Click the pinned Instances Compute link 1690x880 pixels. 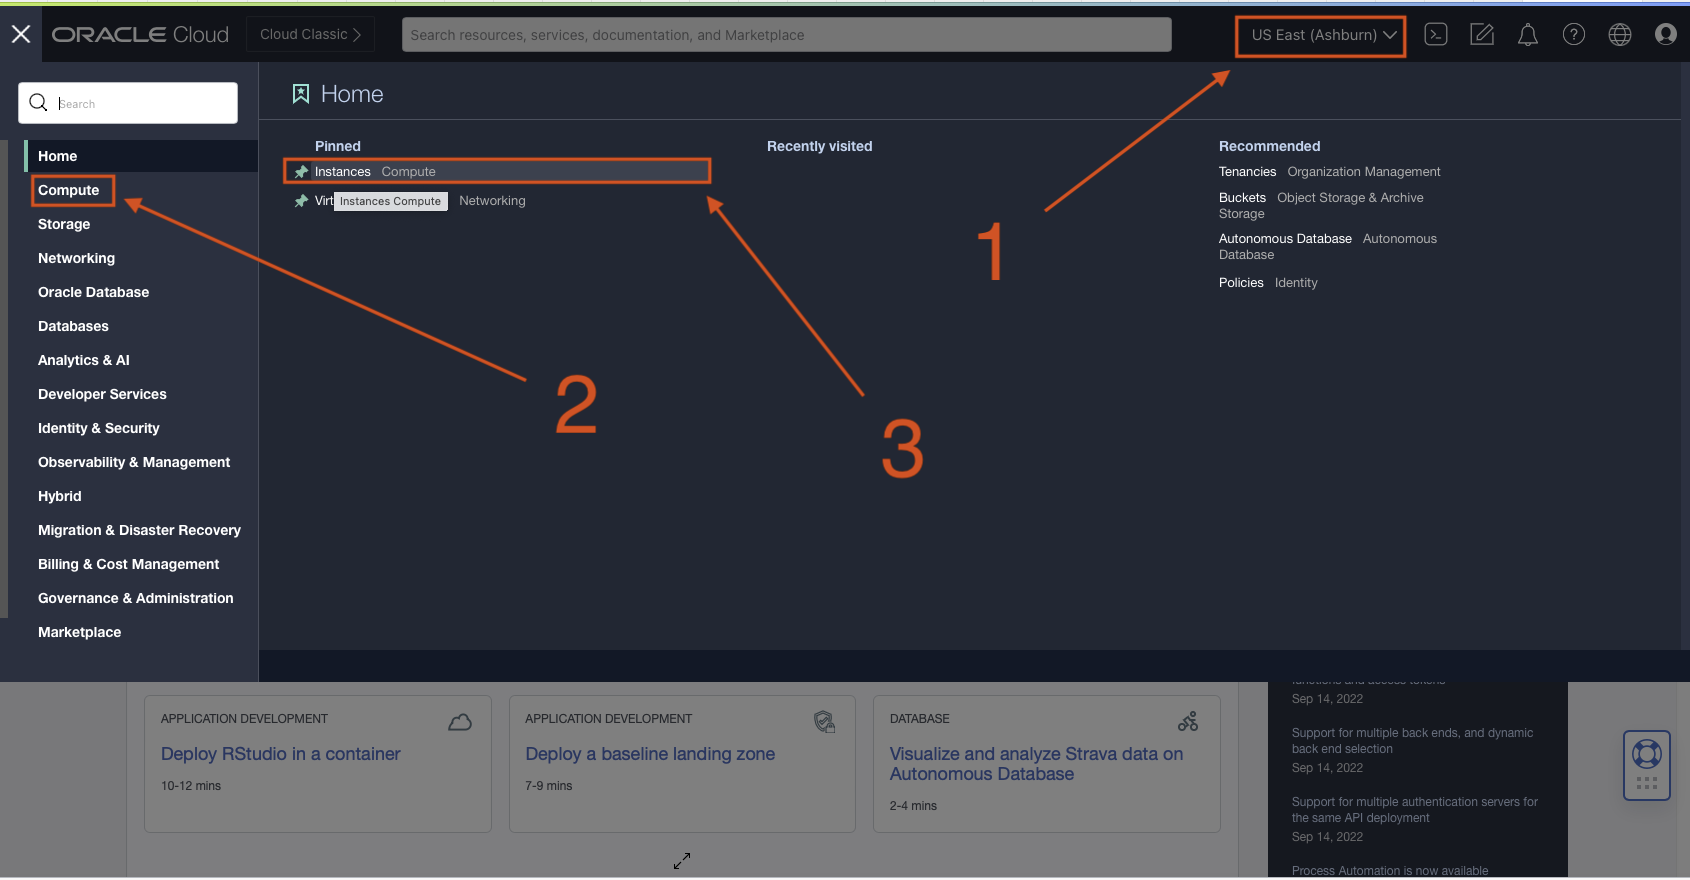[x=343, y=172]
